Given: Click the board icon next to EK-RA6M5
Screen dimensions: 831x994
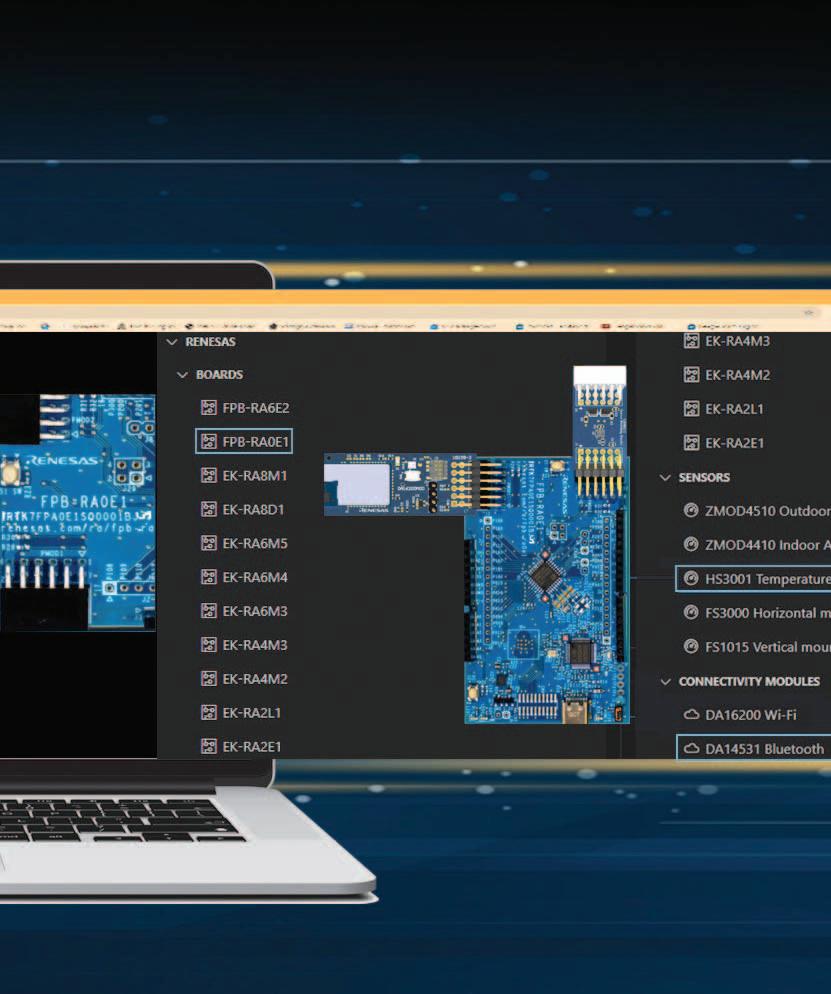Looking at the screenshot, I should tap(209, 543).
